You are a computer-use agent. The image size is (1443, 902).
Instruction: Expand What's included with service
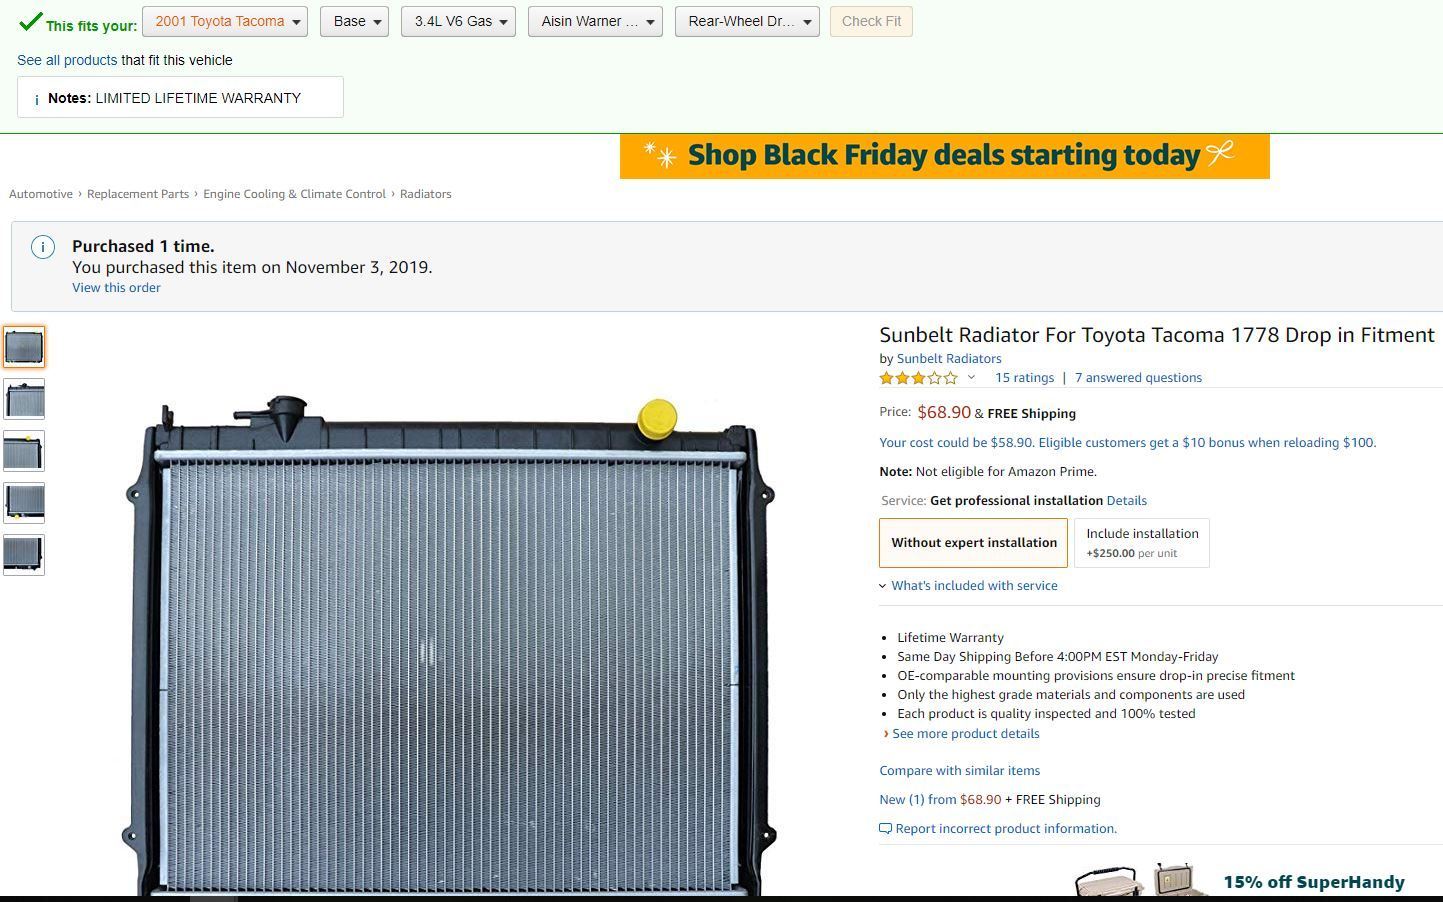point(973,586)
